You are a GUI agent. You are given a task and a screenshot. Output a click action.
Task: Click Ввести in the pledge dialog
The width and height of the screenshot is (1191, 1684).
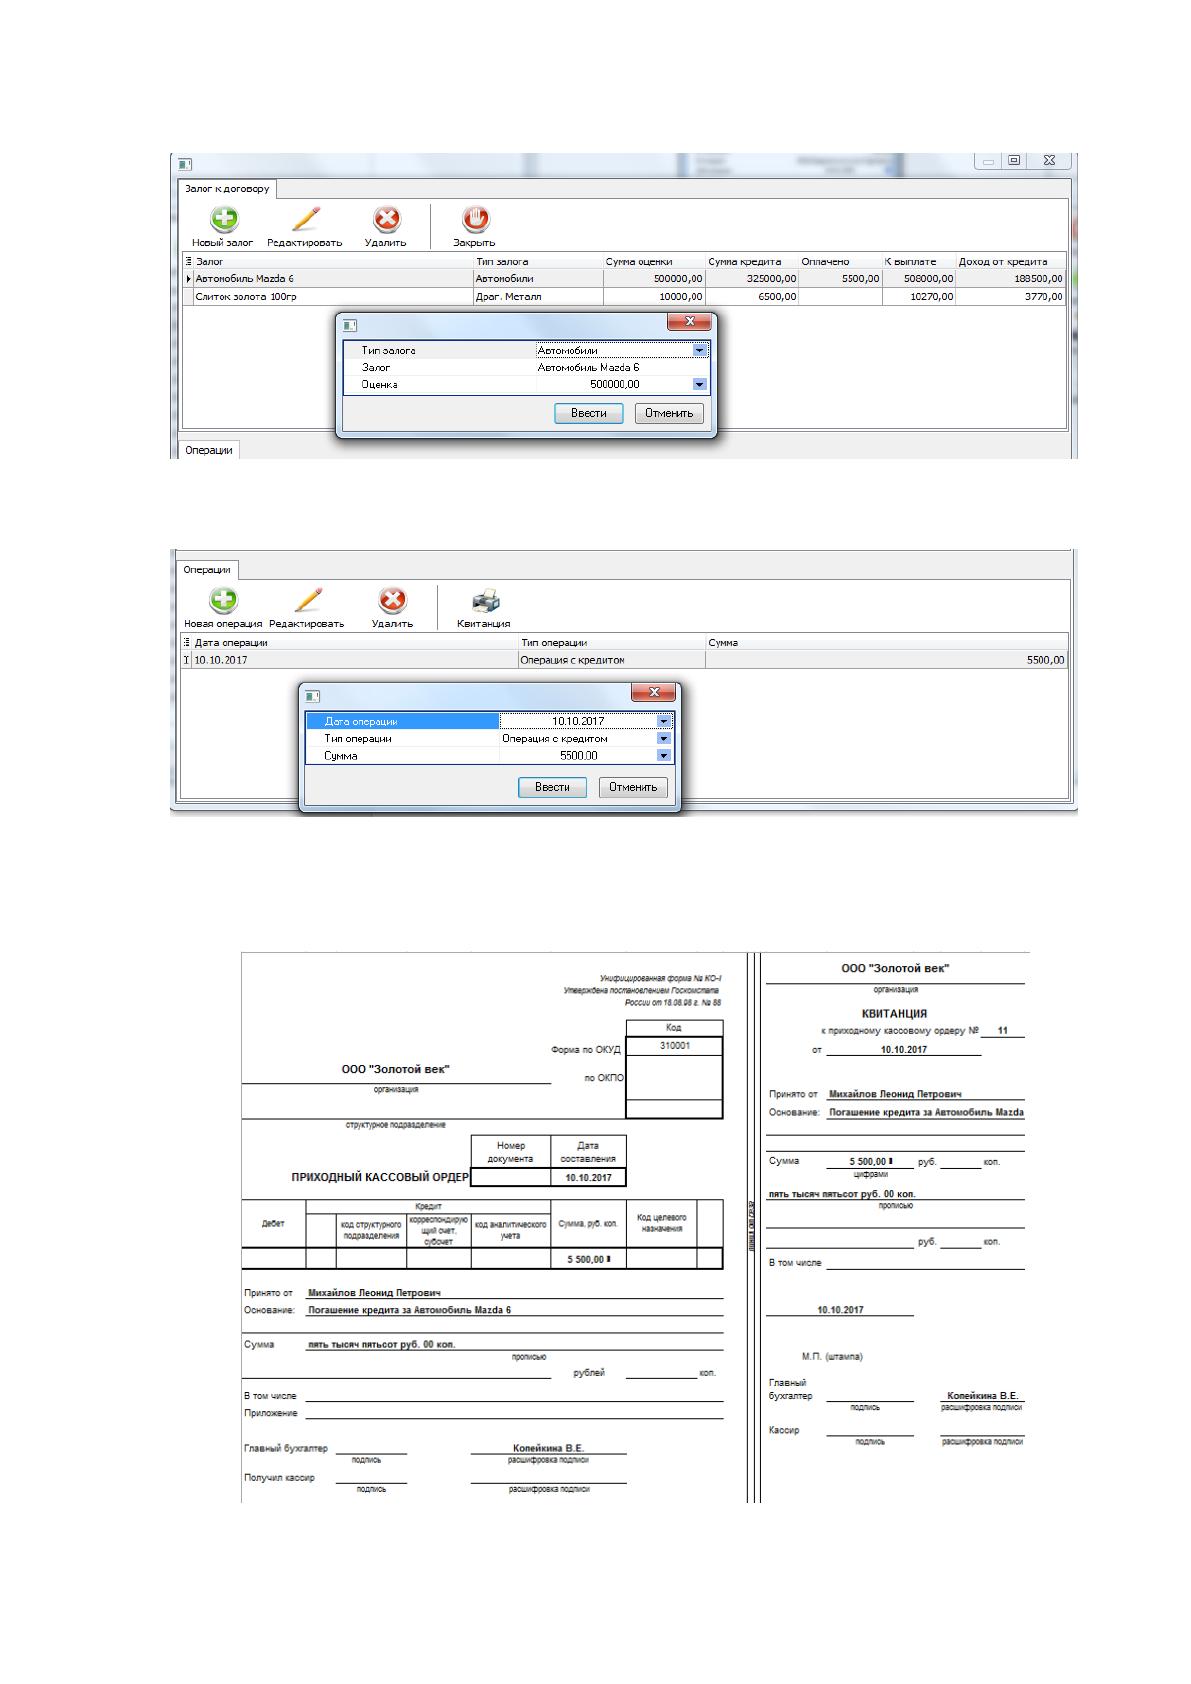[589, 413]
